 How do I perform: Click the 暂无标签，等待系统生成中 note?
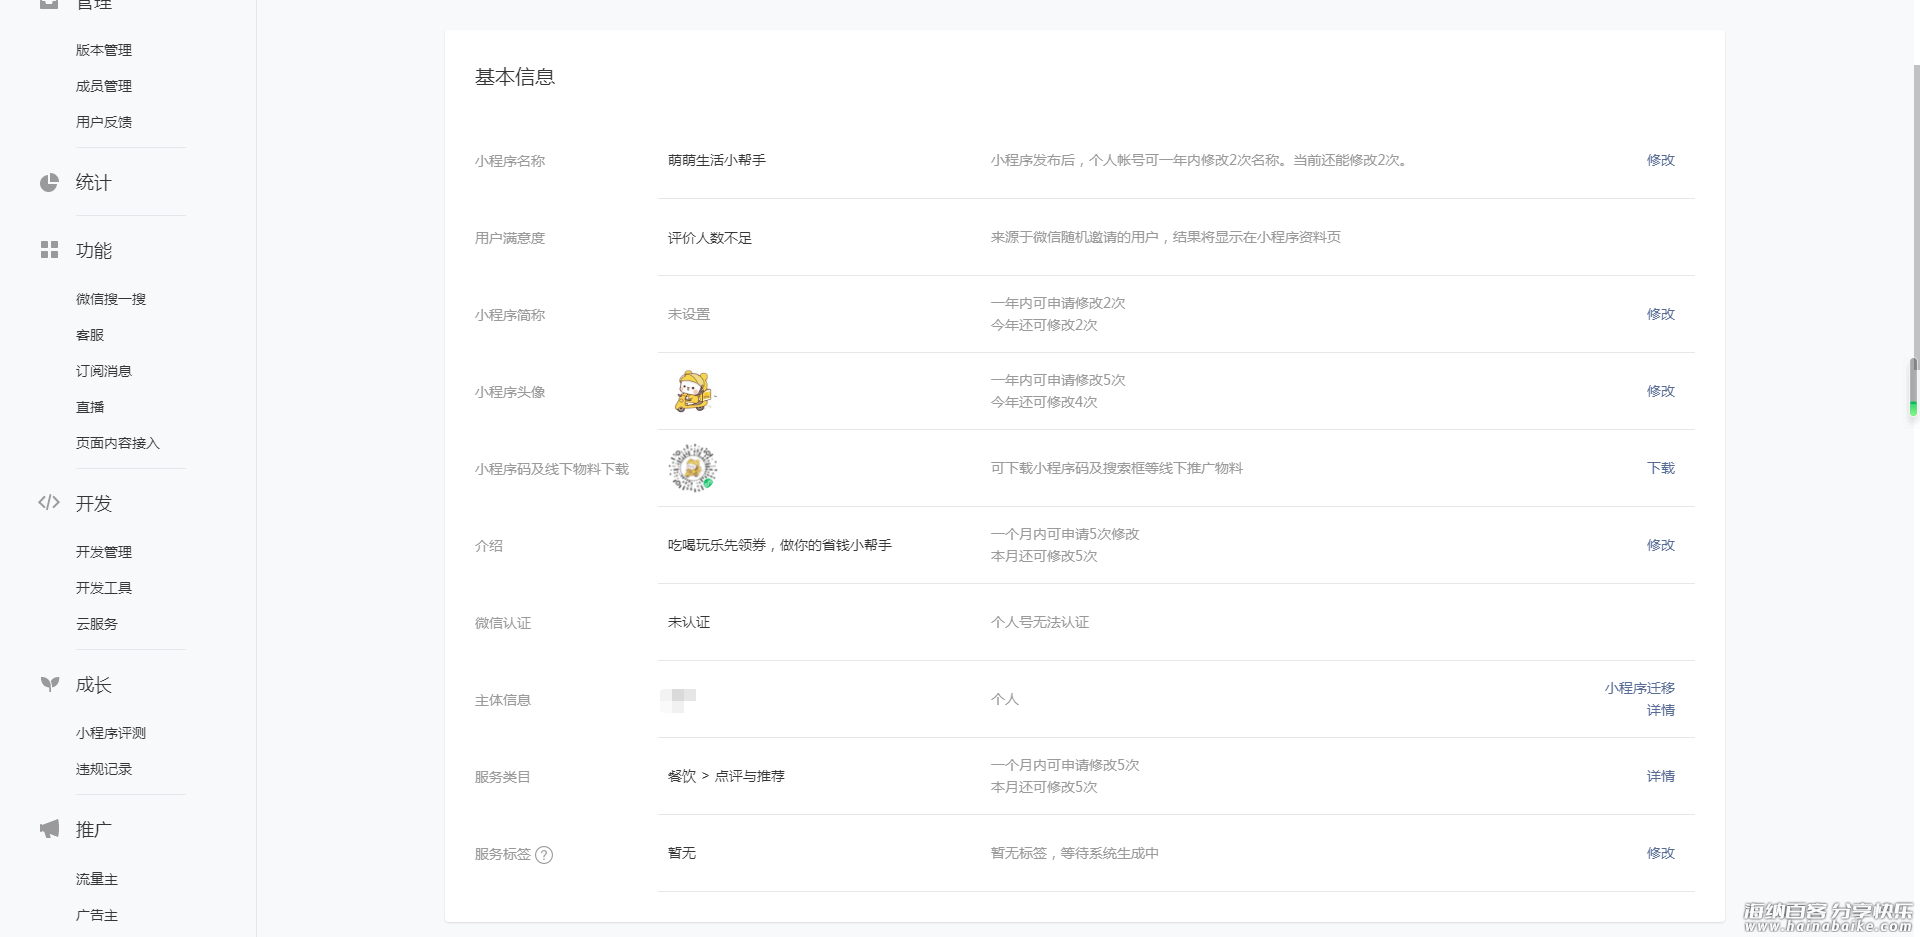pos(1075,853)
